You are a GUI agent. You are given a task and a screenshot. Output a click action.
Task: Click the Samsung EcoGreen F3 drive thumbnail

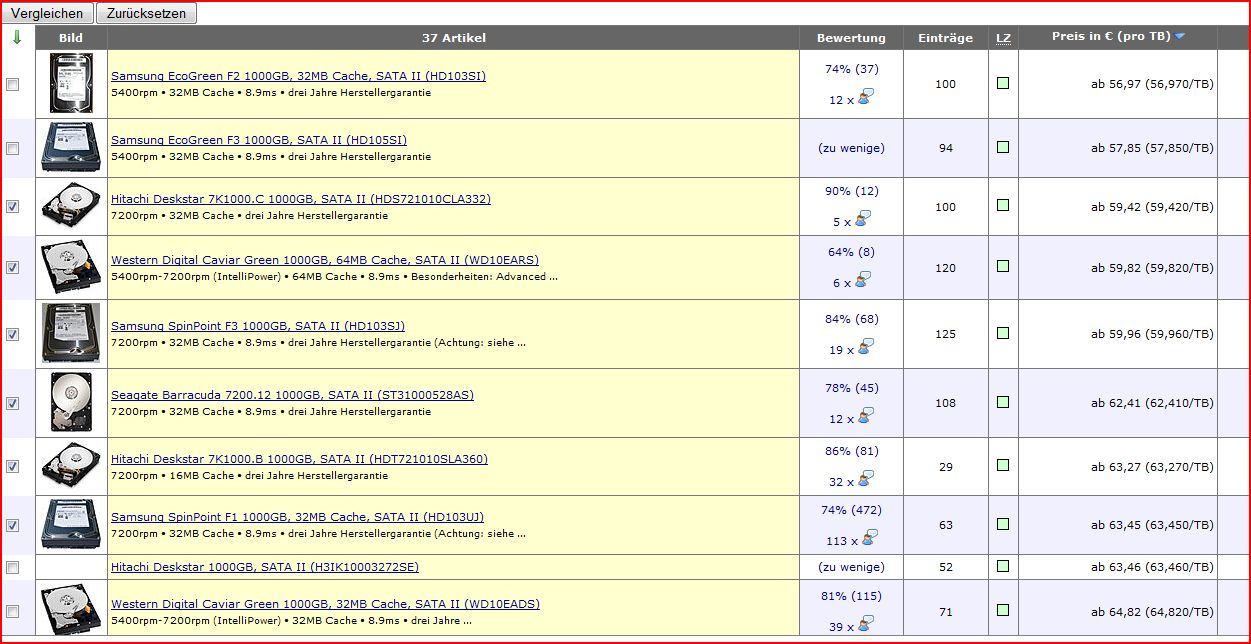pos(71,148)
